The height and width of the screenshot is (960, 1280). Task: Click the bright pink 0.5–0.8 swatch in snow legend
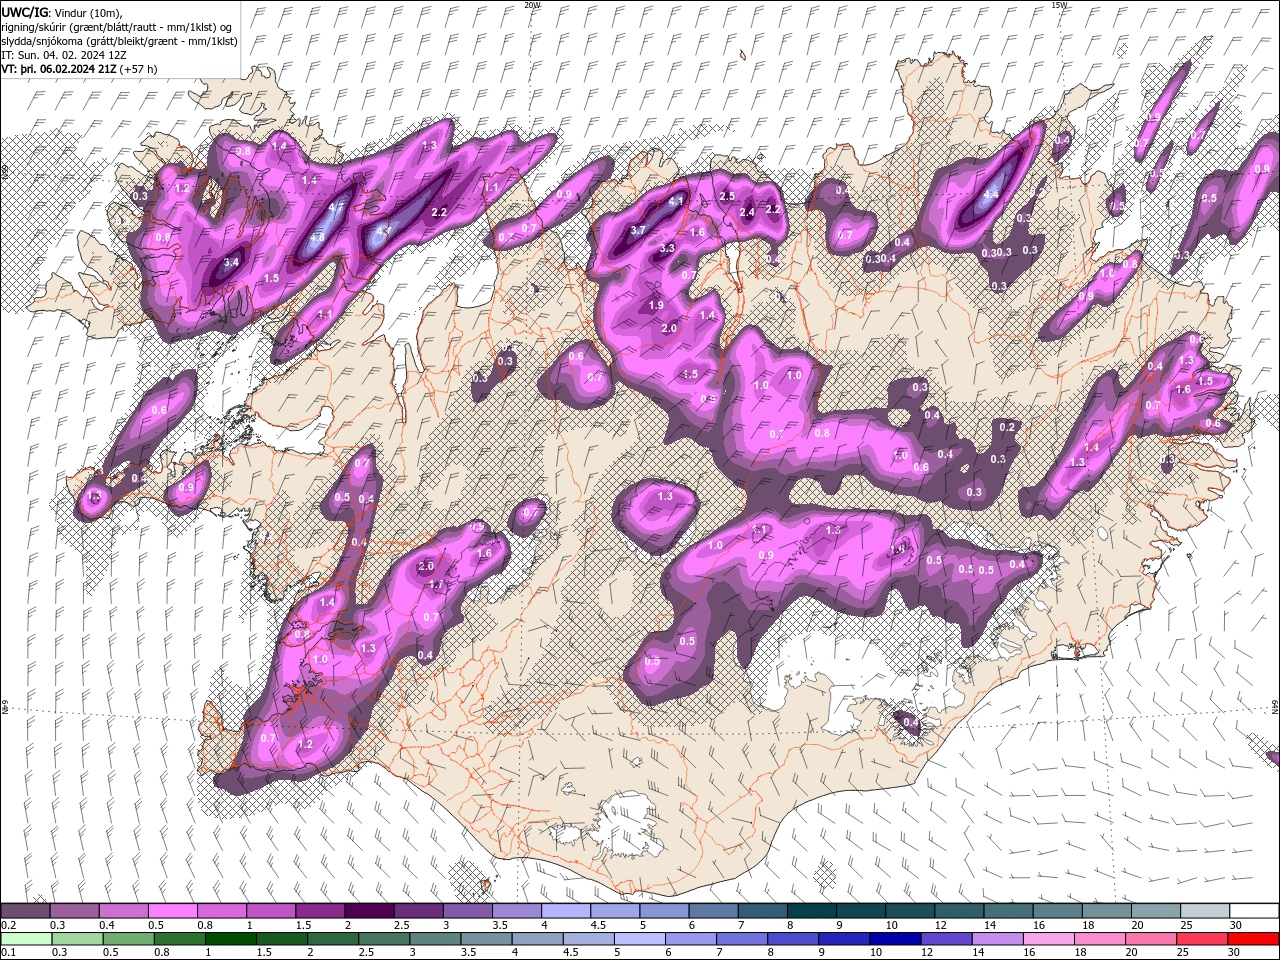[x=172, y=911]
